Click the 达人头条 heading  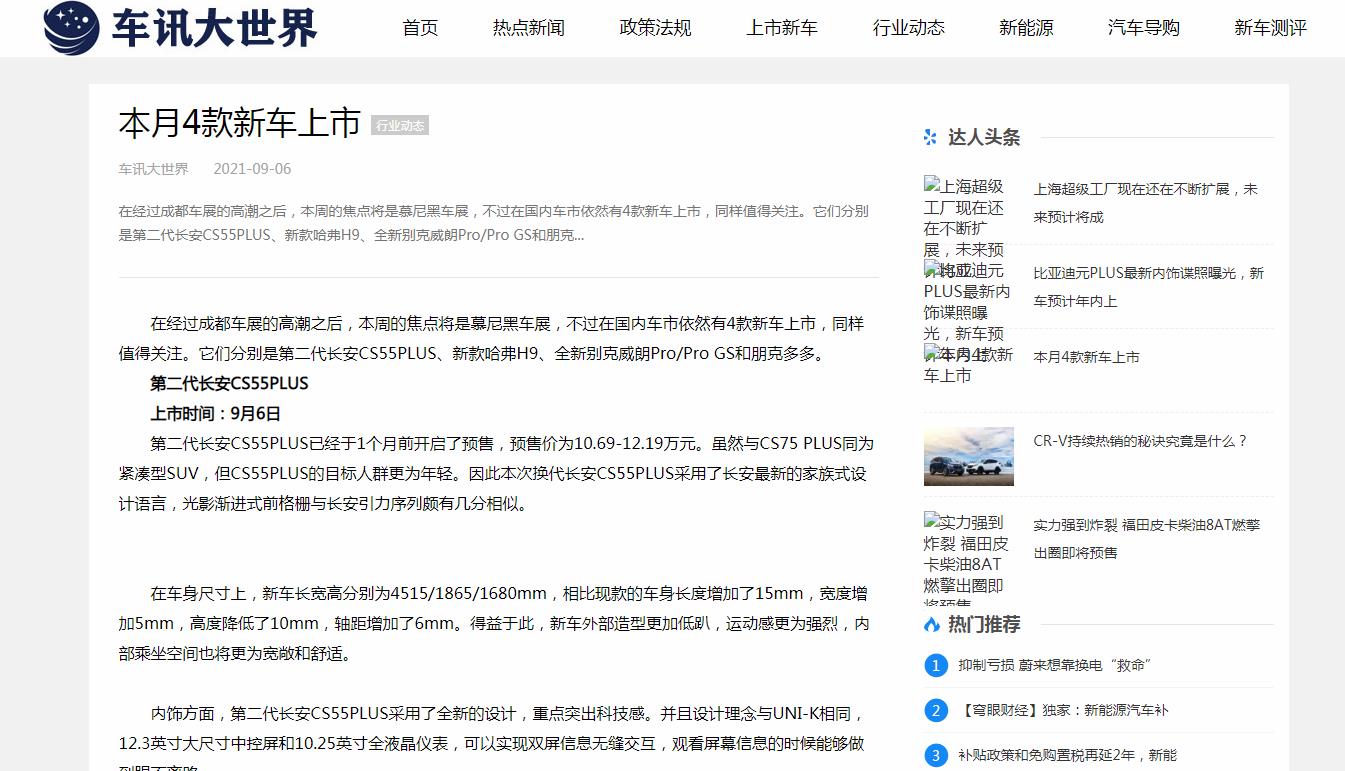tap(984, 137)
